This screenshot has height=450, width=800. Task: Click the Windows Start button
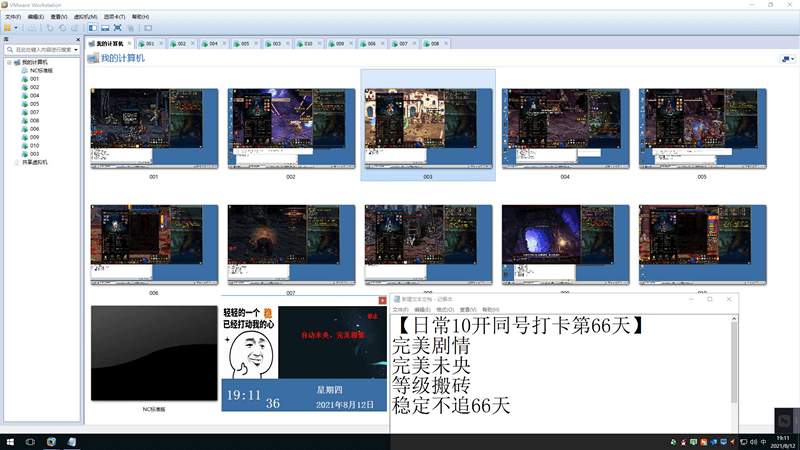pos(10,442)
